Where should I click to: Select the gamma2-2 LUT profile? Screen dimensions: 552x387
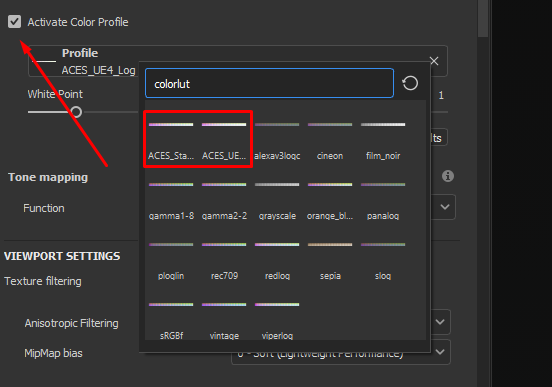224,200
